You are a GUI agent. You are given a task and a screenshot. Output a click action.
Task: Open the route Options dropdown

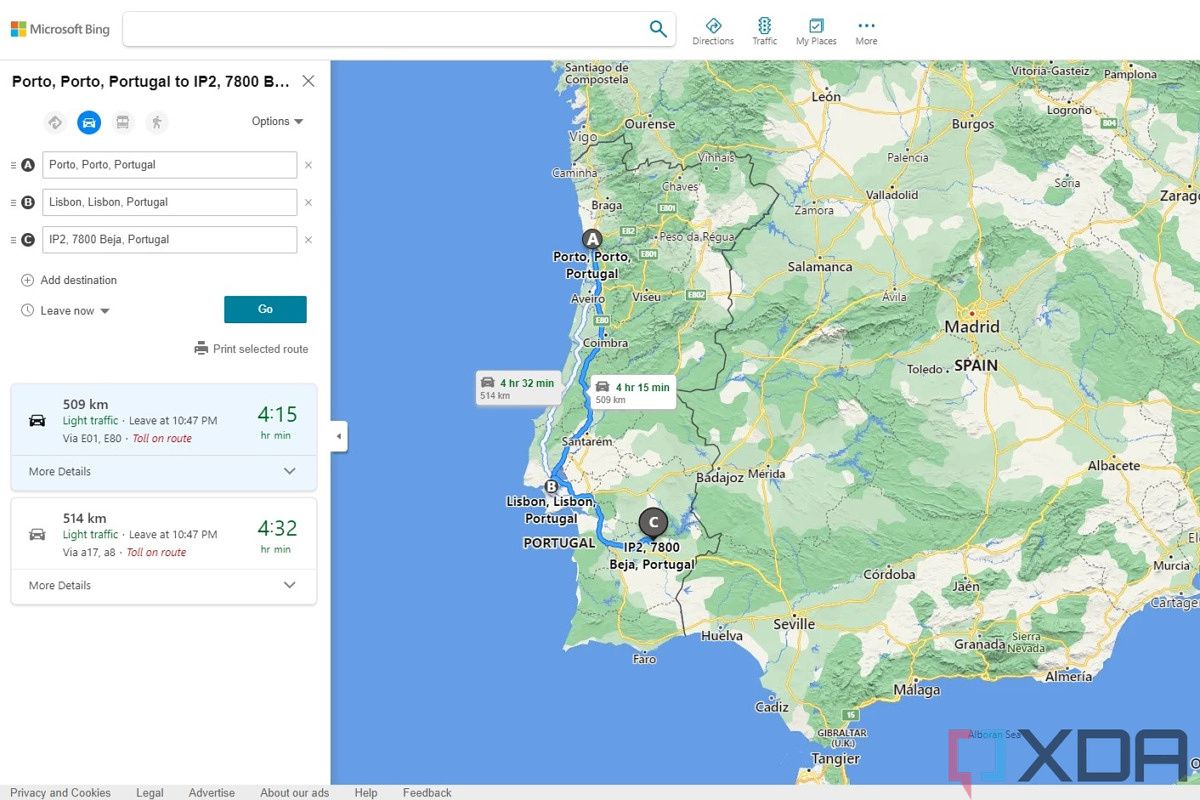point(277,121)
